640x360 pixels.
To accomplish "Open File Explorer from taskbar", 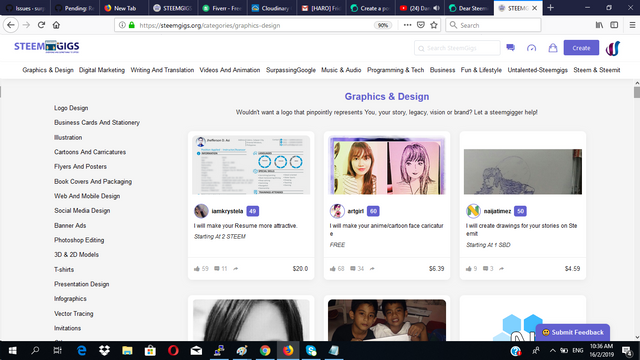I will tap(127, 351).
